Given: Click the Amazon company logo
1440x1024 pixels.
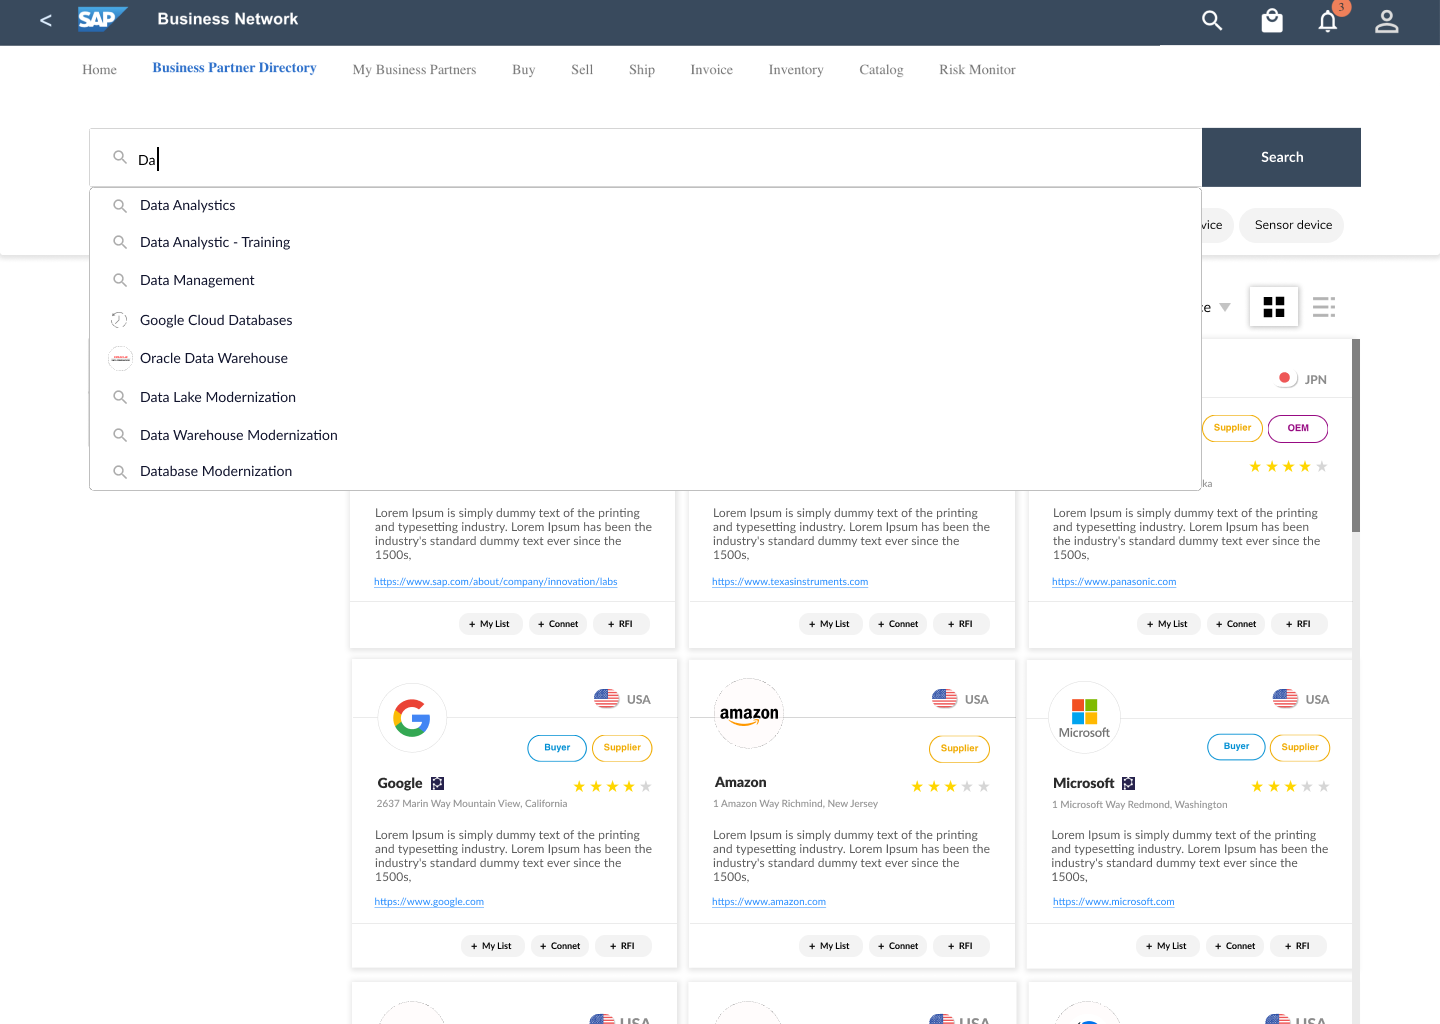Looking at the screenshot, I should pos(749,714).
